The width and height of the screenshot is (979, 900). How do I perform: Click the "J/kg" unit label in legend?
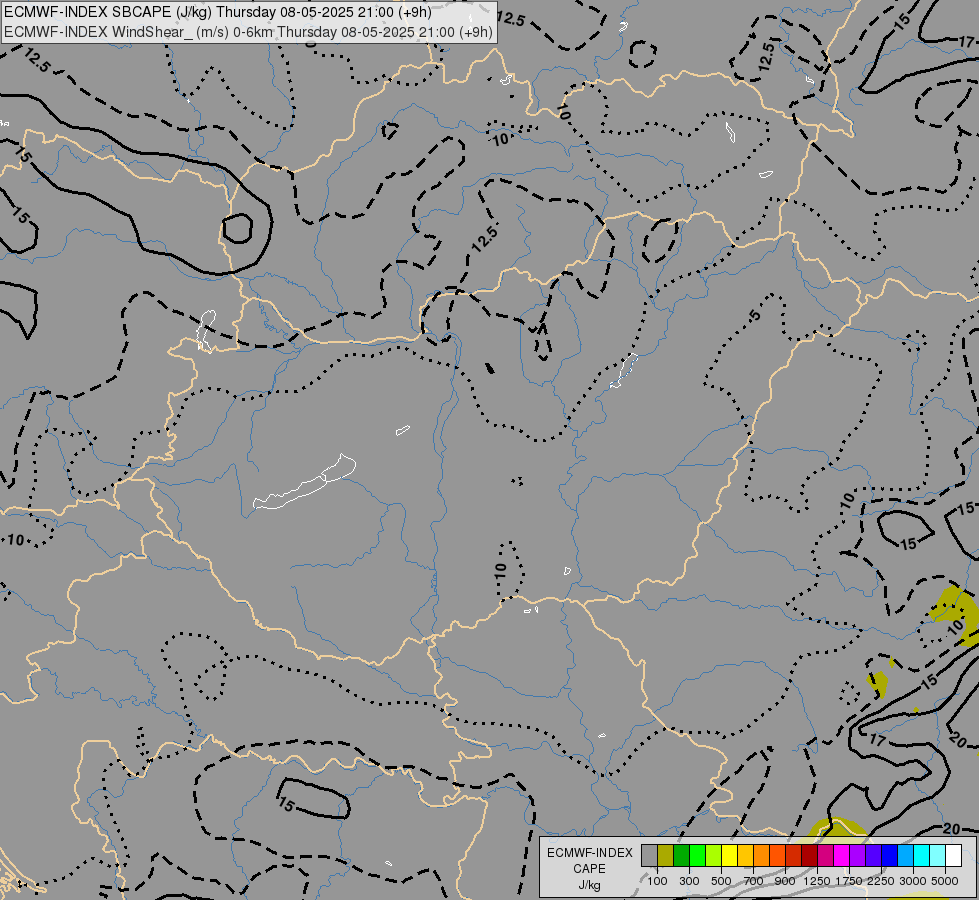pos(589,886)
